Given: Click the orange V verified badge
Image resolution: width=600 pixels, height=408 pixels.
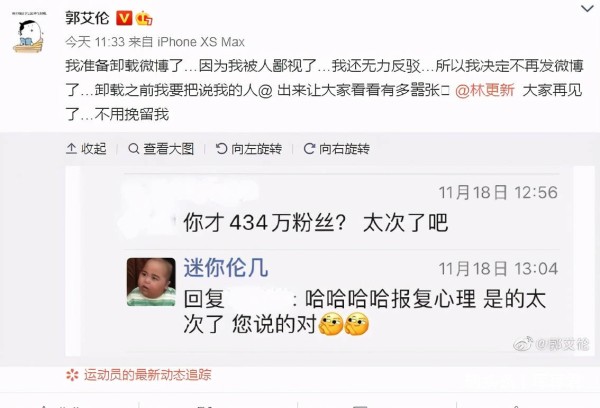Looking at the screenshot, I should tap(124, 18).
